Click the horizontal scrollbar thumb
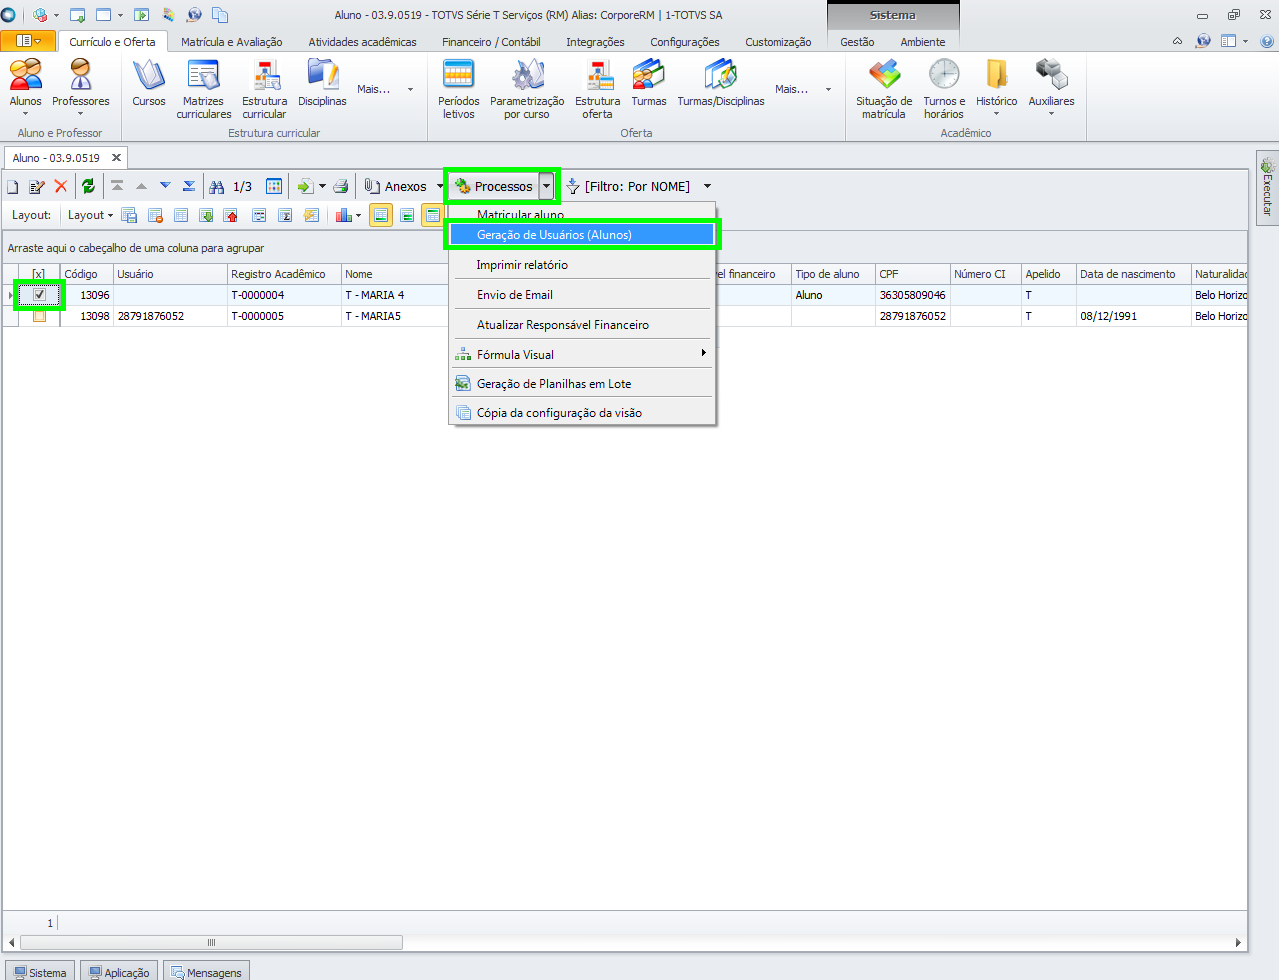The height and width of the screenshot is (980, 1282). click(211, 942)
